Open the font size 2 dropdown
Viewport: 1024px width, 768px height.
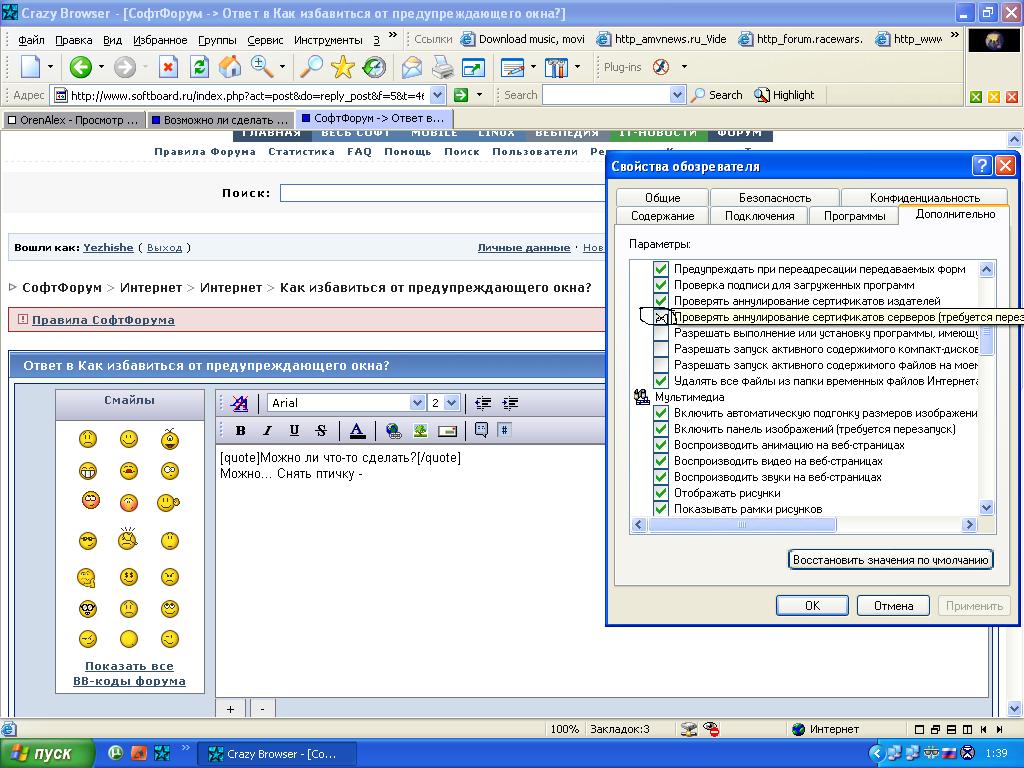(451, 403)
